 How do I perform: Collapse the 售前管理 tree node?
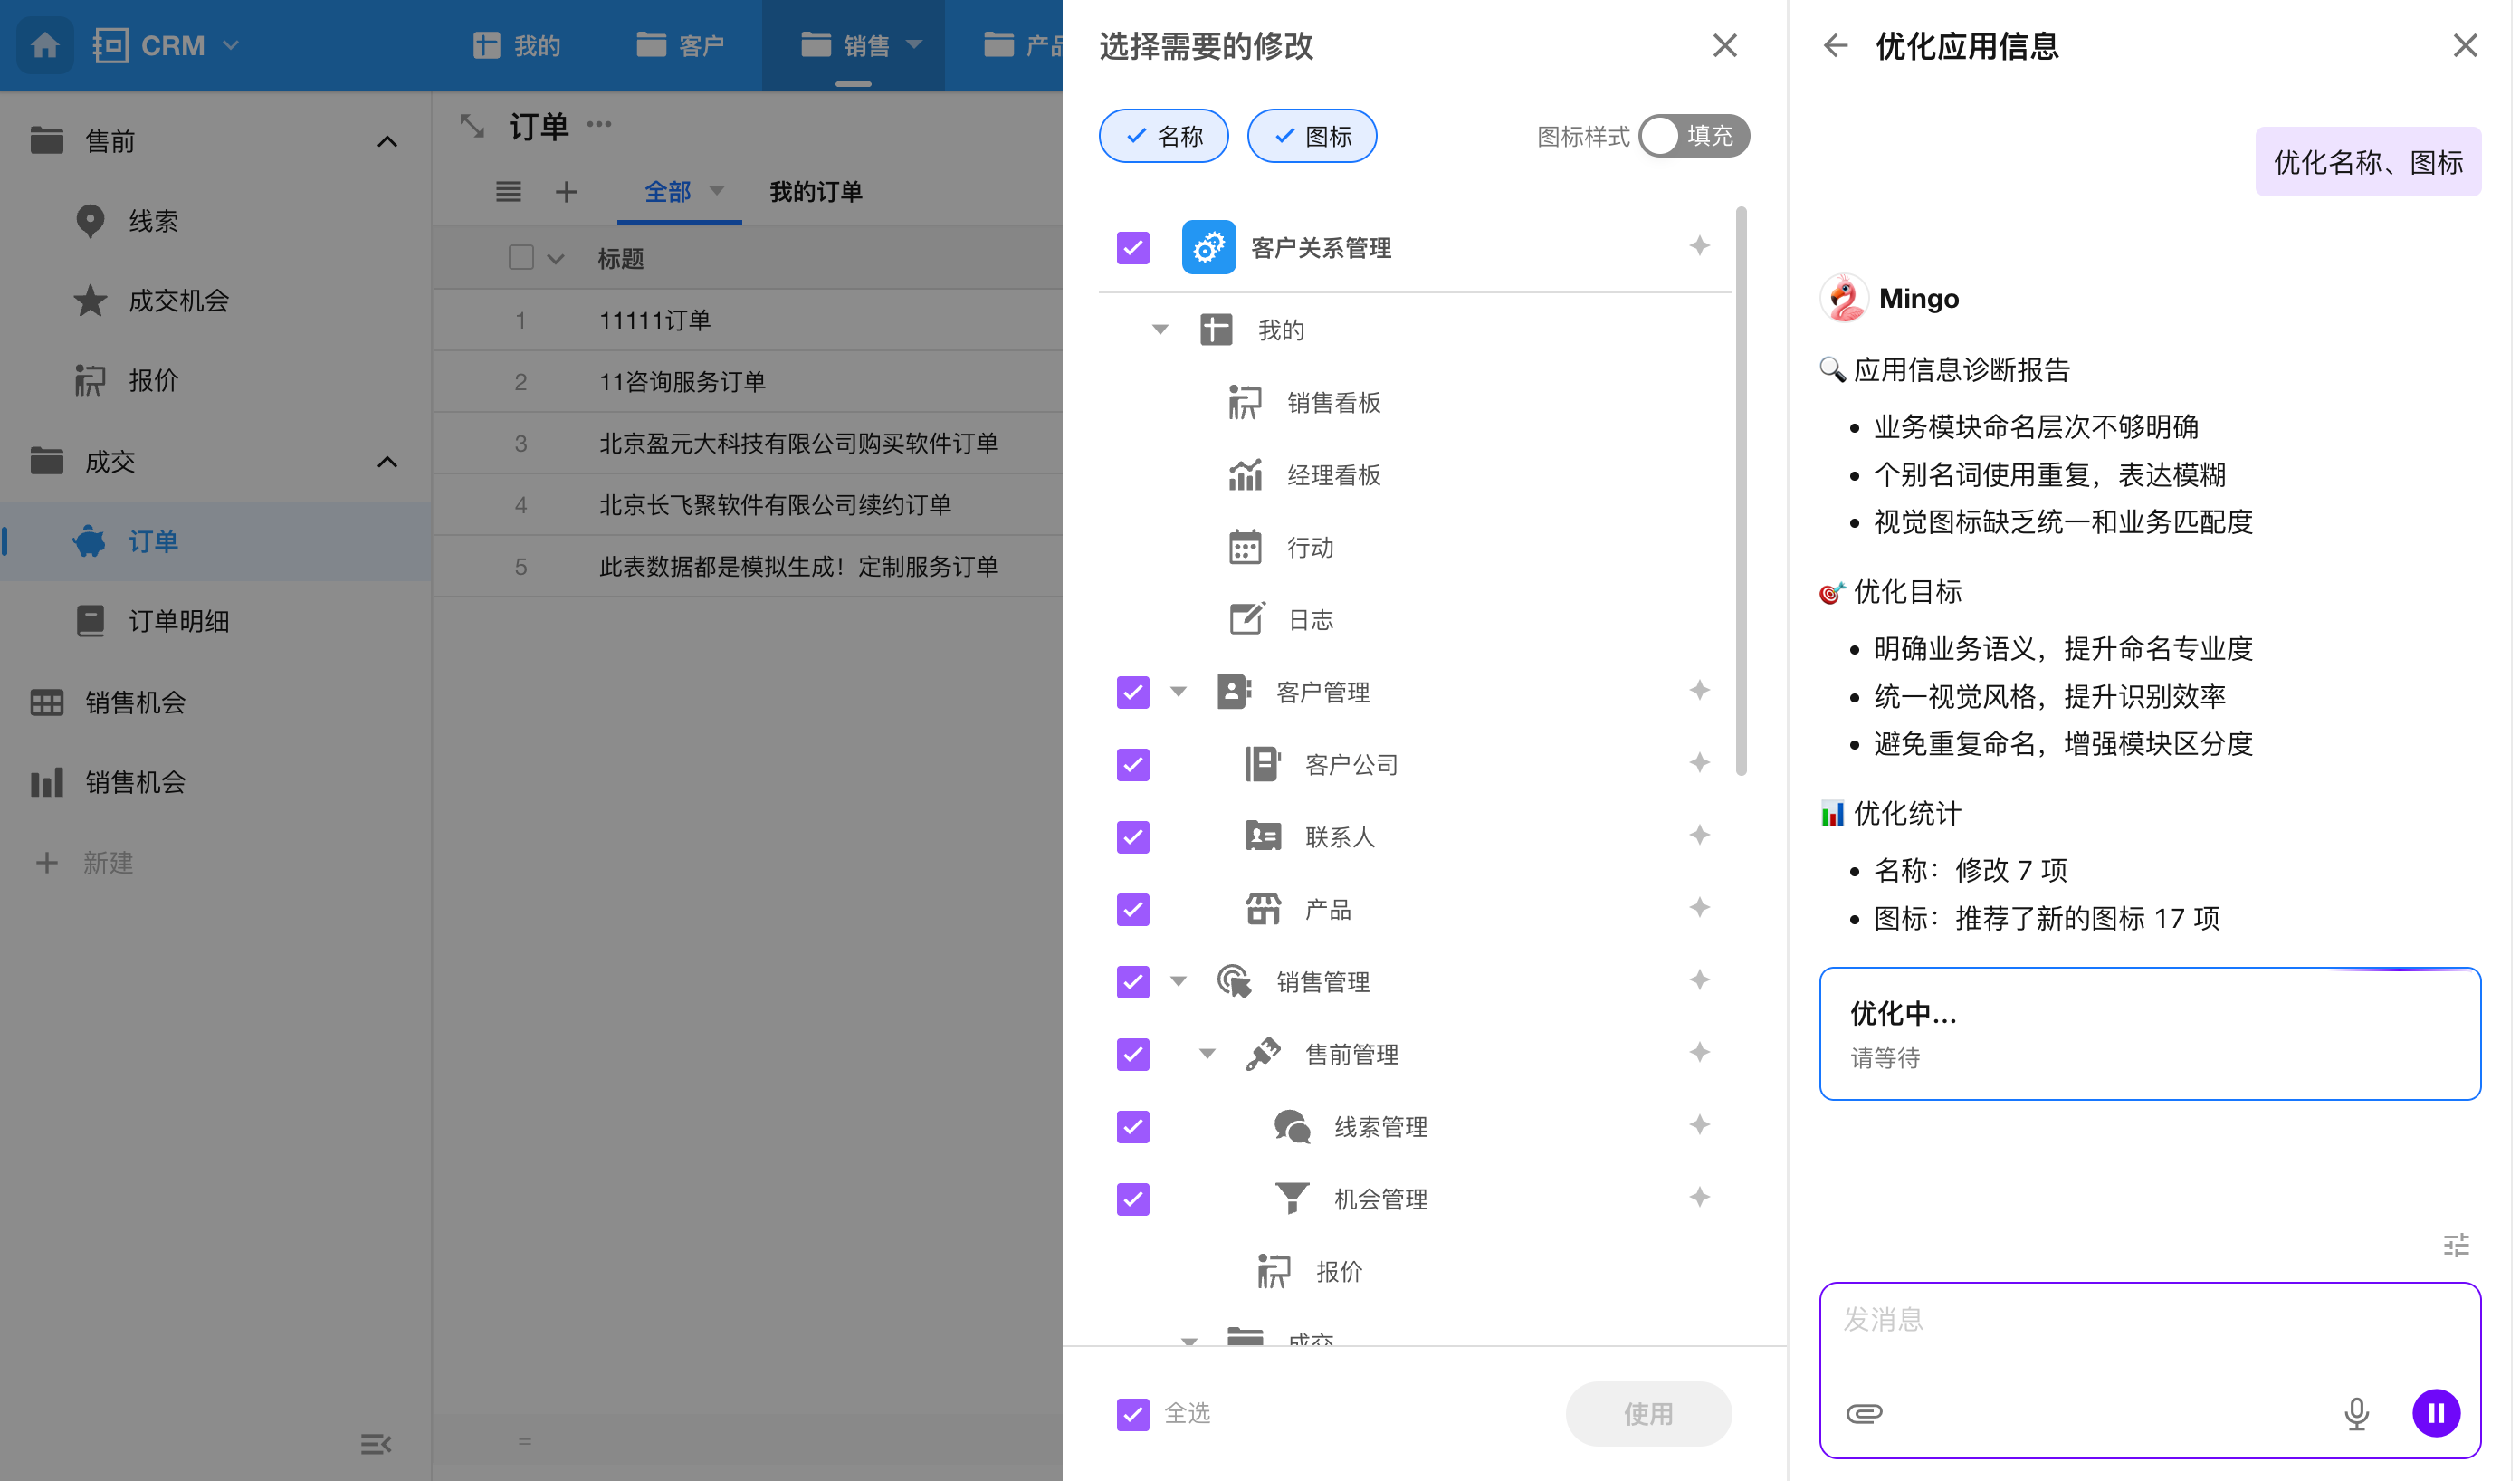click(1207, 1053)
